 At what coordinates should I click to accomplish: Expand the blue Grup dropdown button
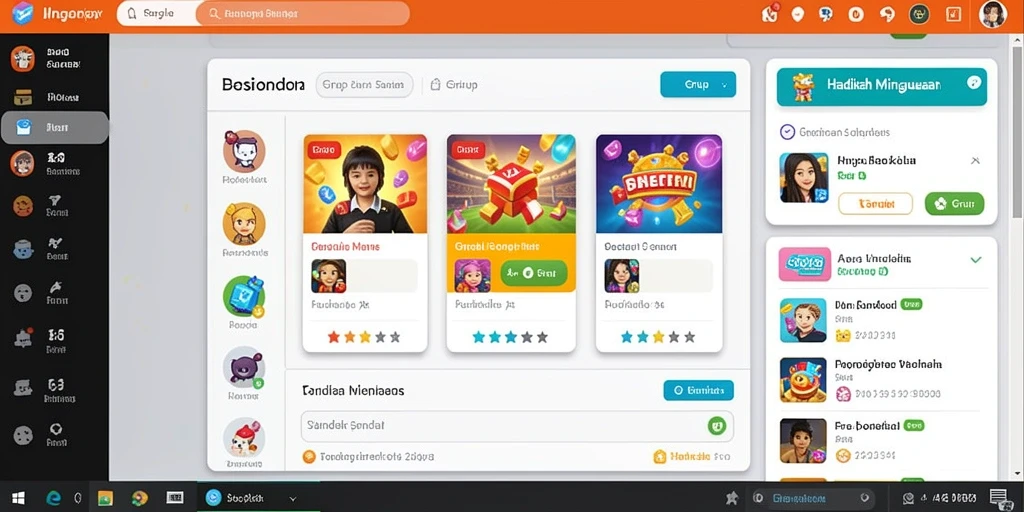(x=698, y=84)
